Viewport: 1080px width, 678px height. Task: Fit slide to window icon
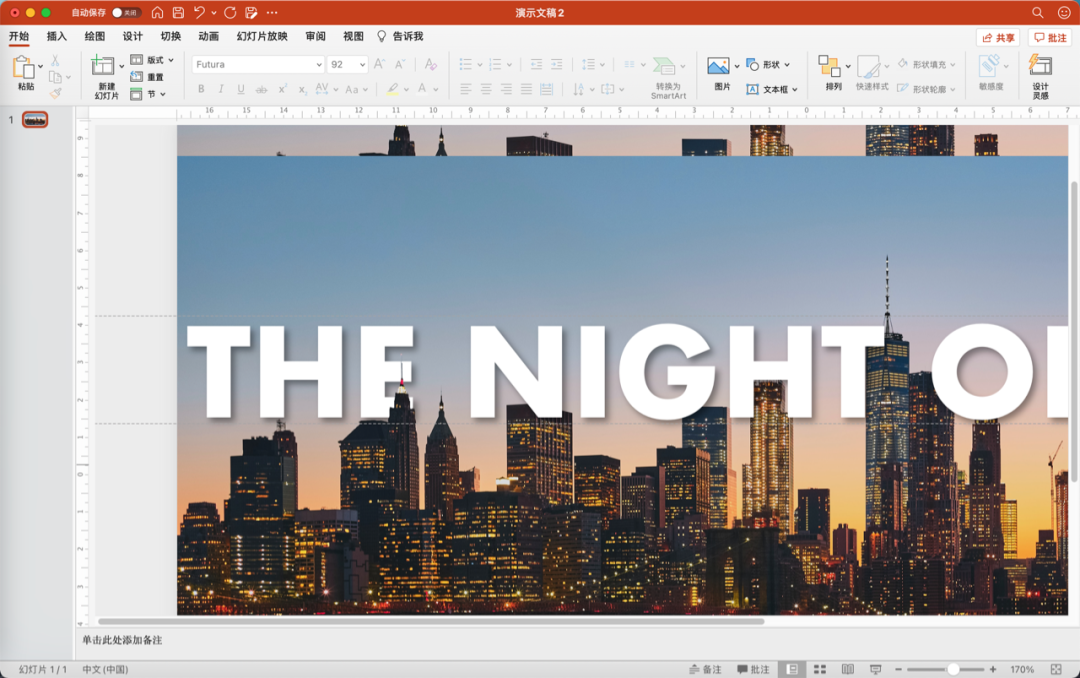coord(1056,669)
